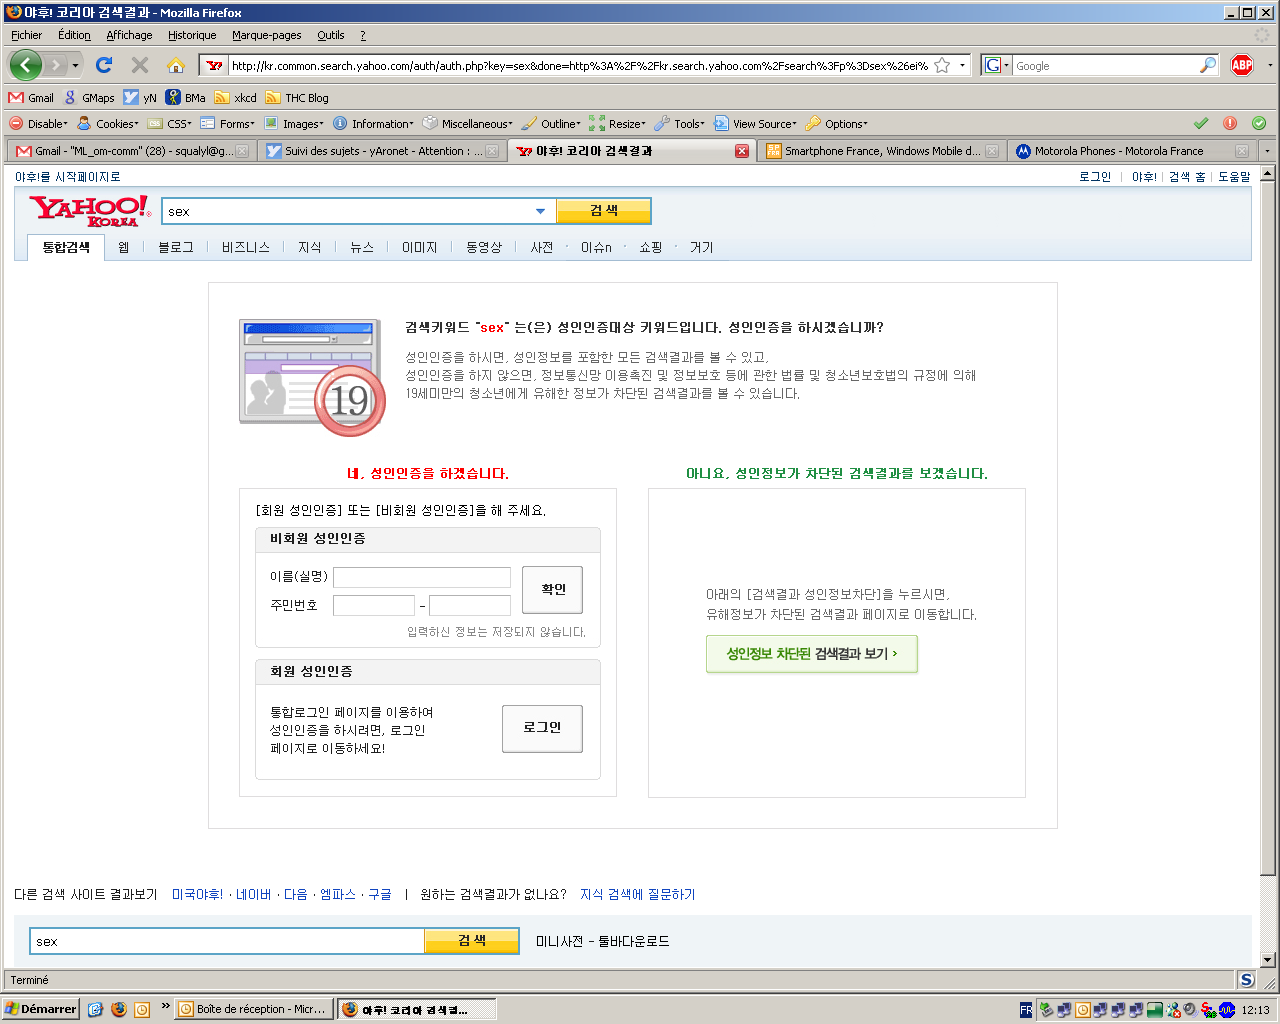Click the 확인 confirm button
The height and width of the screenshot is (1024, 1280).
pos(553,590)
